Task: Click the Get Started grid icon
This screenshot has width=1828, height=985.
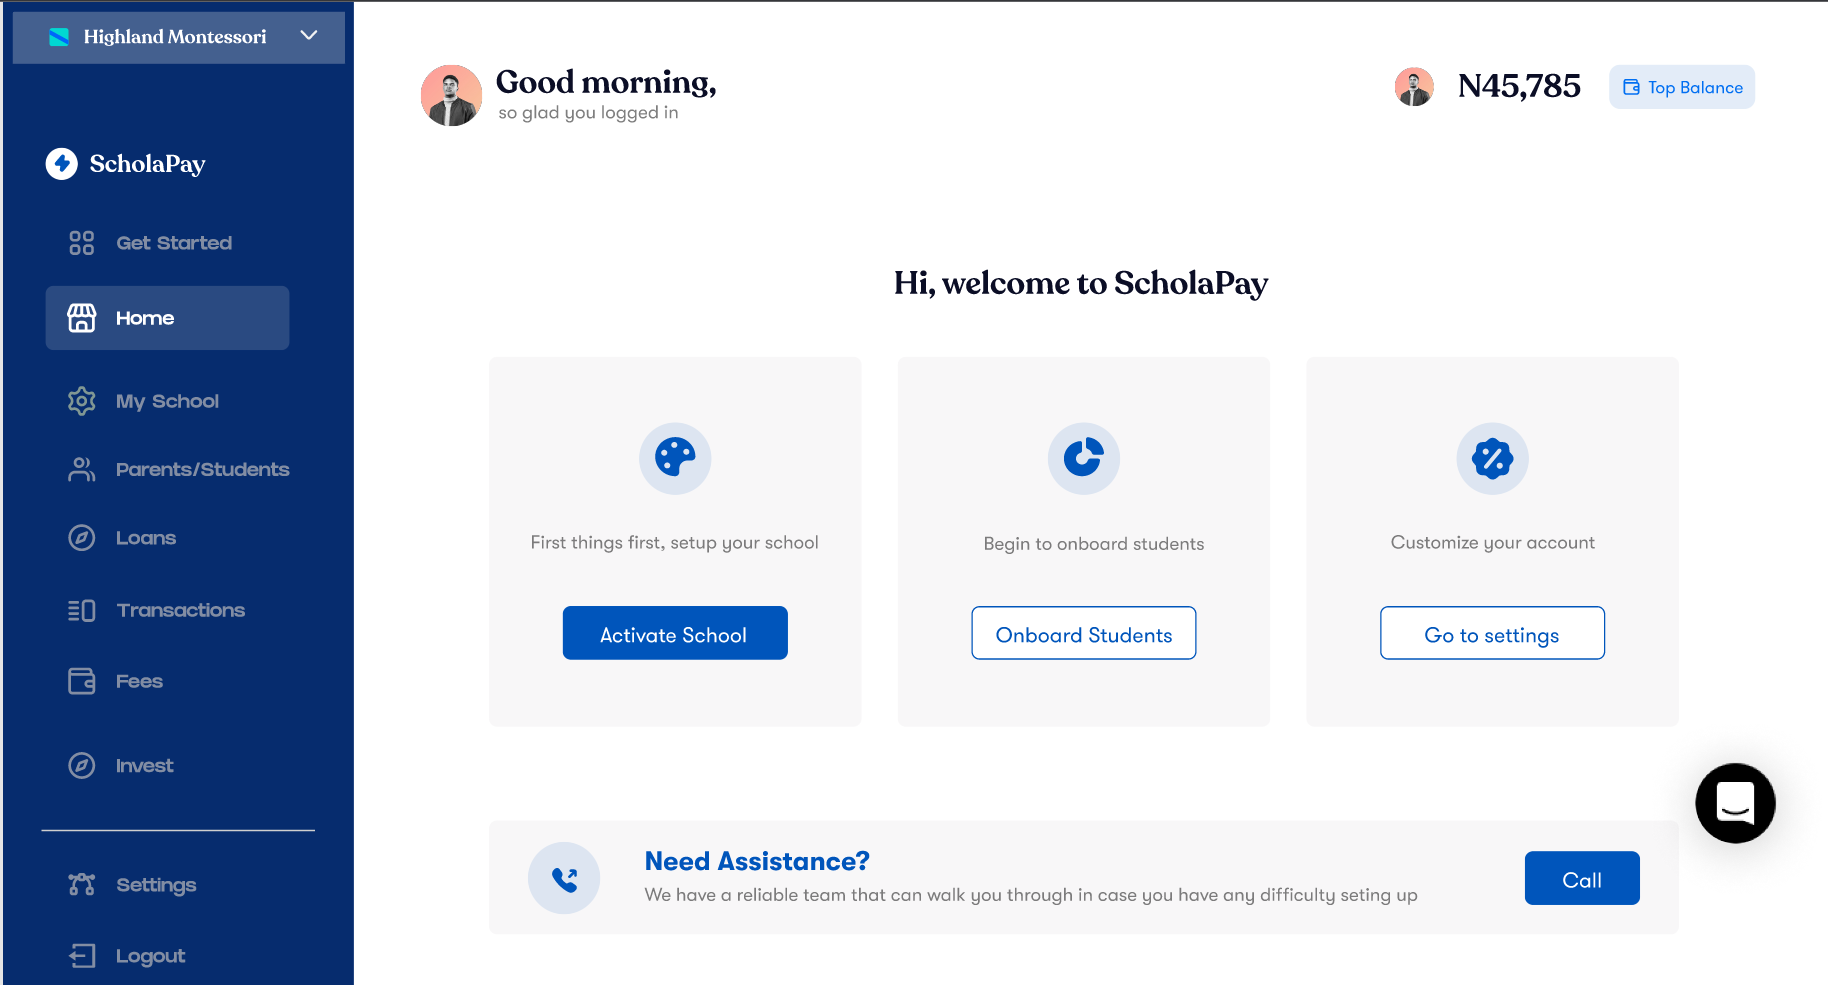Action: [81, 243]
